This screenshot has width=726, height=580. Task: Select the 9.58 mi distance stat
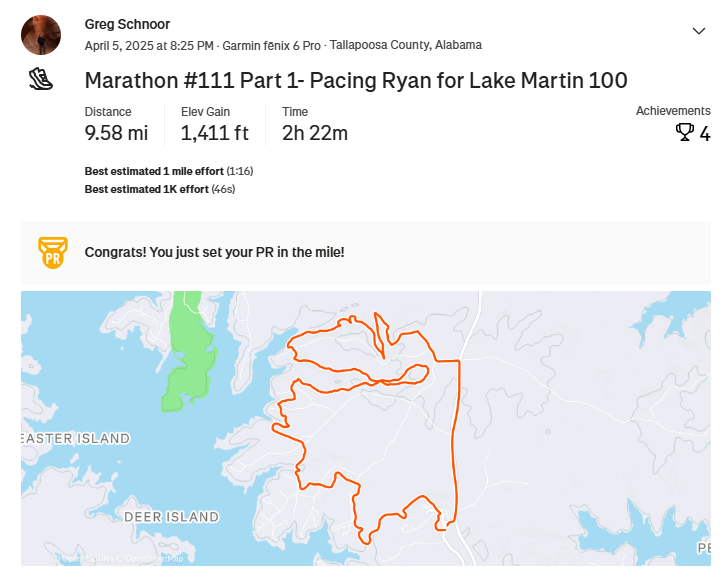coord(116,133)
